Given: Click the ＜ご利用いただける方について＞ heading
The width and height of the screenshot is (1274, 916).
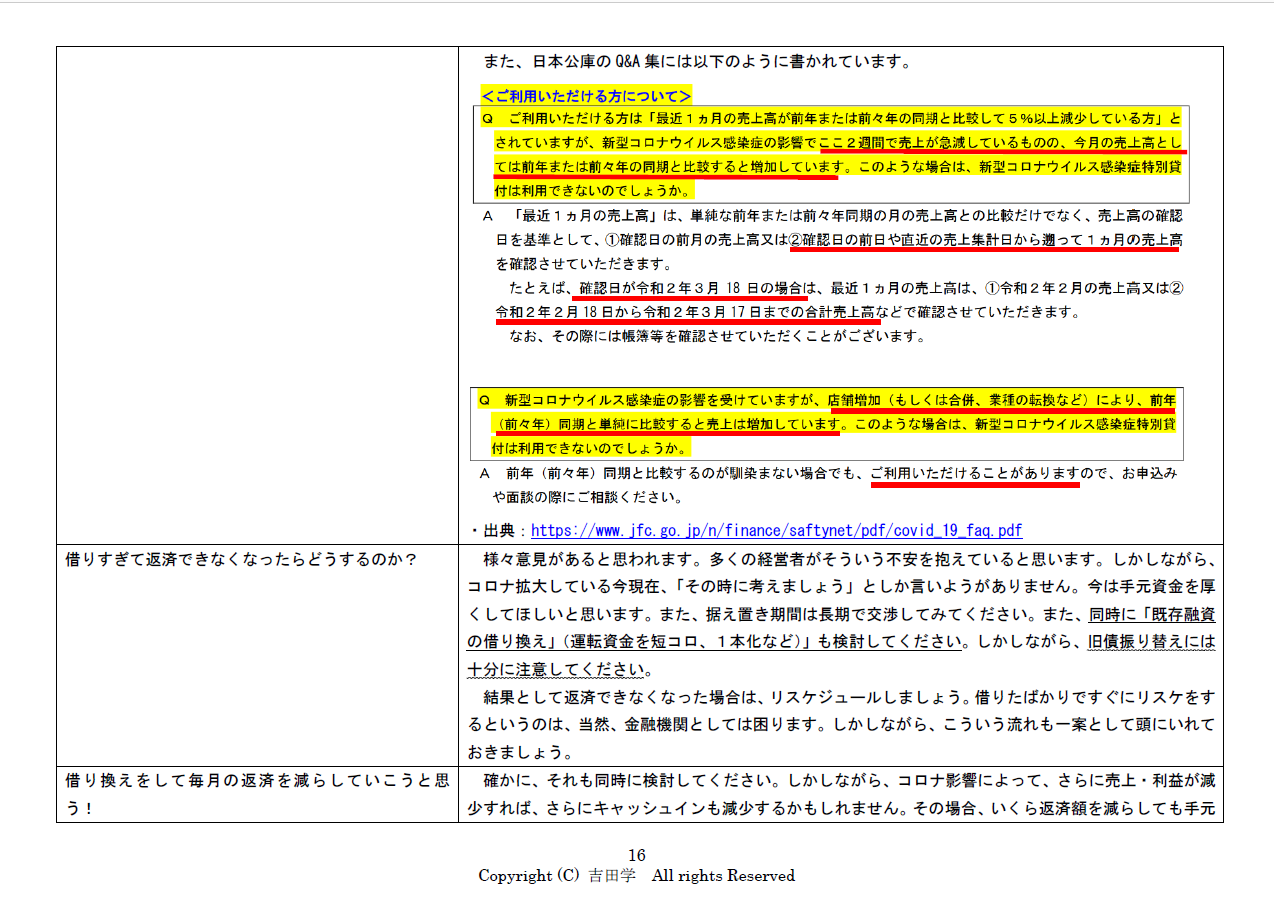Looking at the screenshot, I should [x=586, y=96].
